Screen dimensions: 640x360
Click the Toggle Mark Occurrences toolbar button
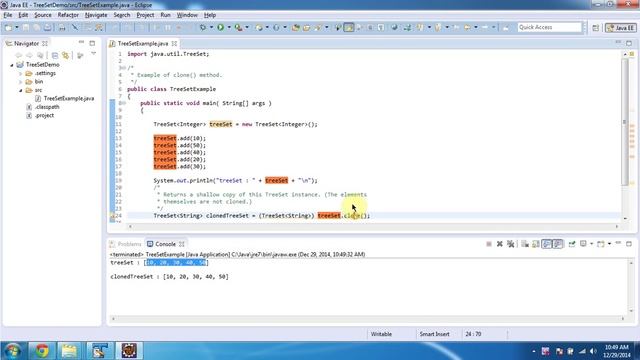tap(349, 27)
